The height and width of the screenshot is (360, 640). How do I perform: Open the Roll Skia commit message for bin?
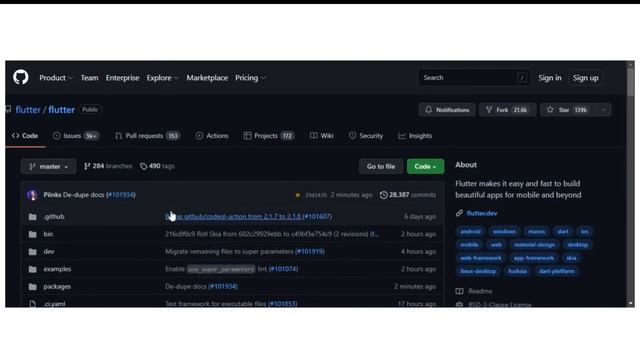point(272,234)
